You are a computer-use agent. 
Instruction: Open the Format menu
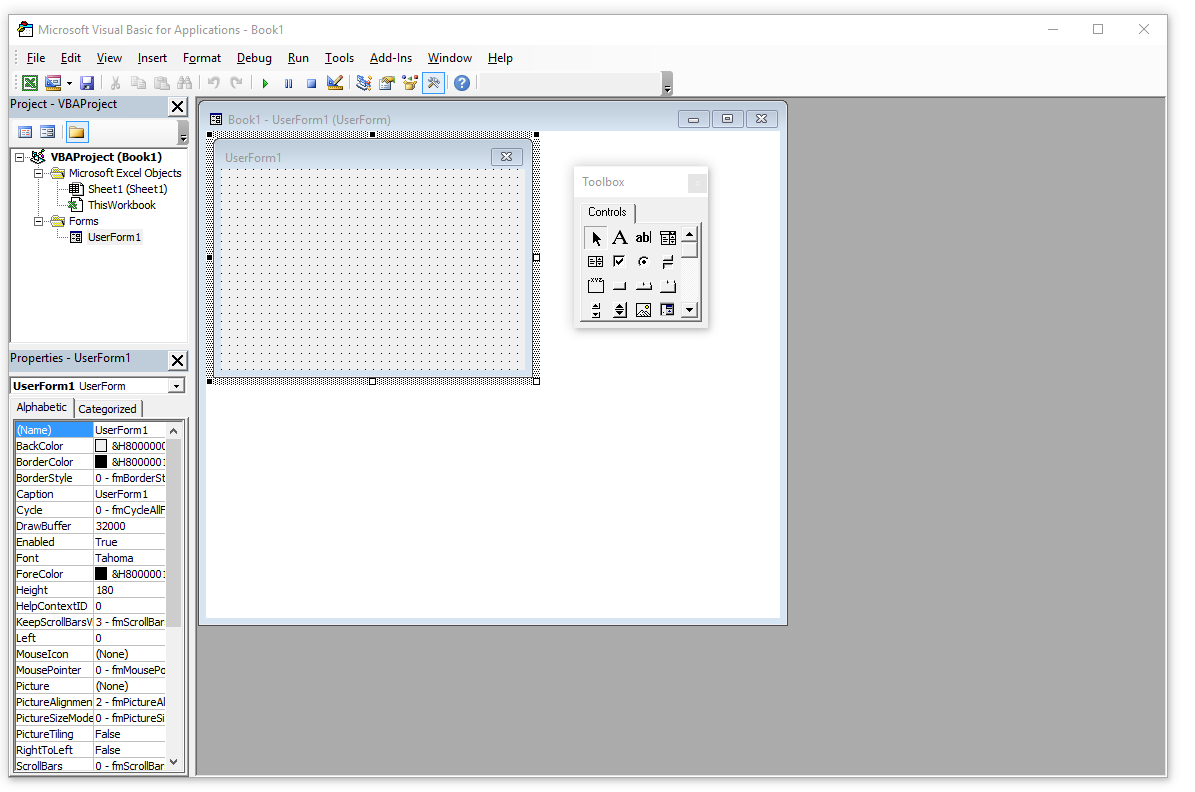202,58
